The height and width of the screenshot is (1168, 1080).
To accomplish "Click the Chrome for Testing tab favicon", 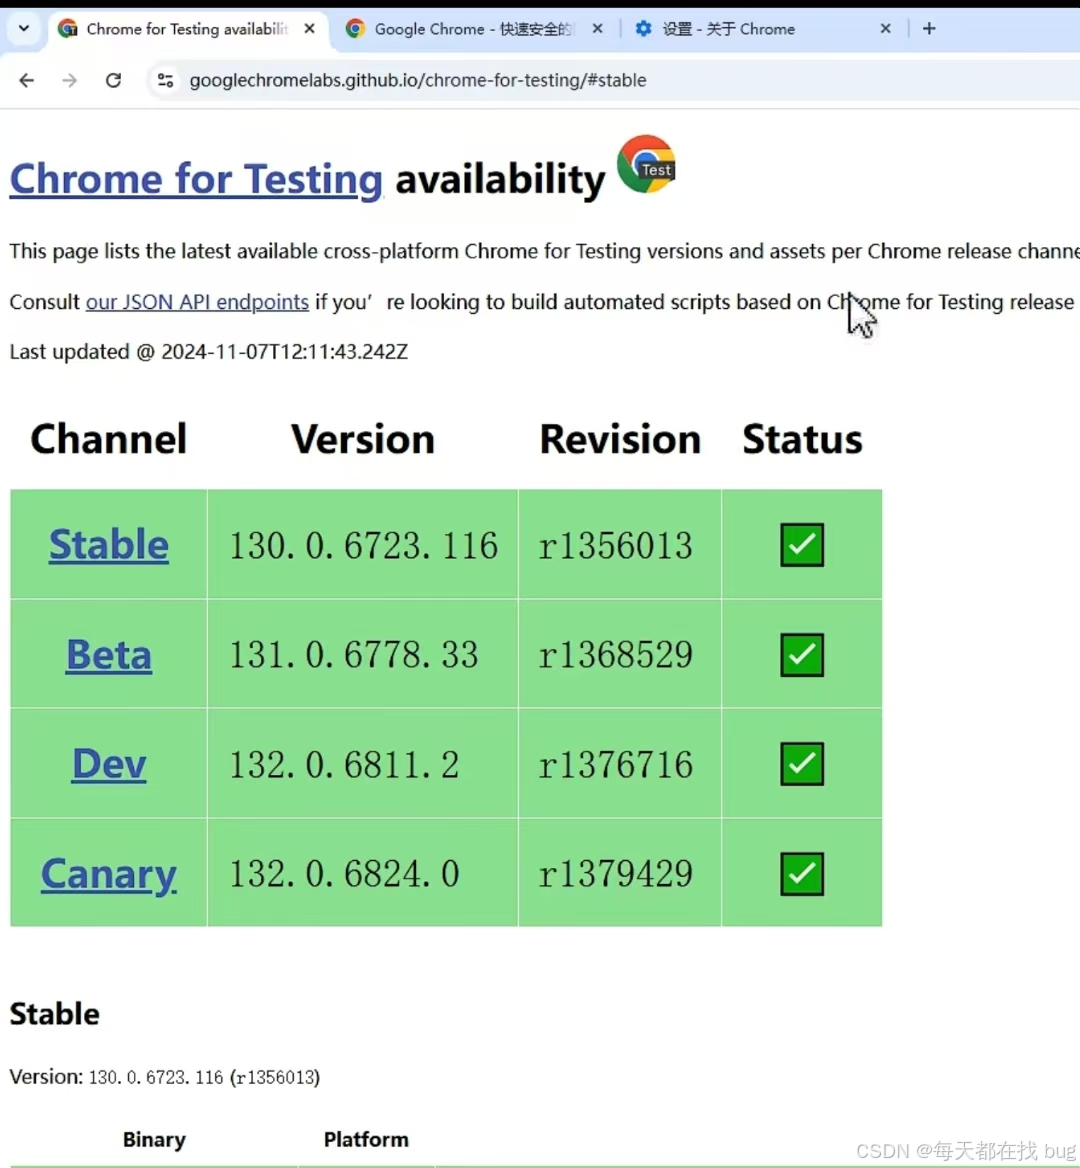I will pos(68,29).
